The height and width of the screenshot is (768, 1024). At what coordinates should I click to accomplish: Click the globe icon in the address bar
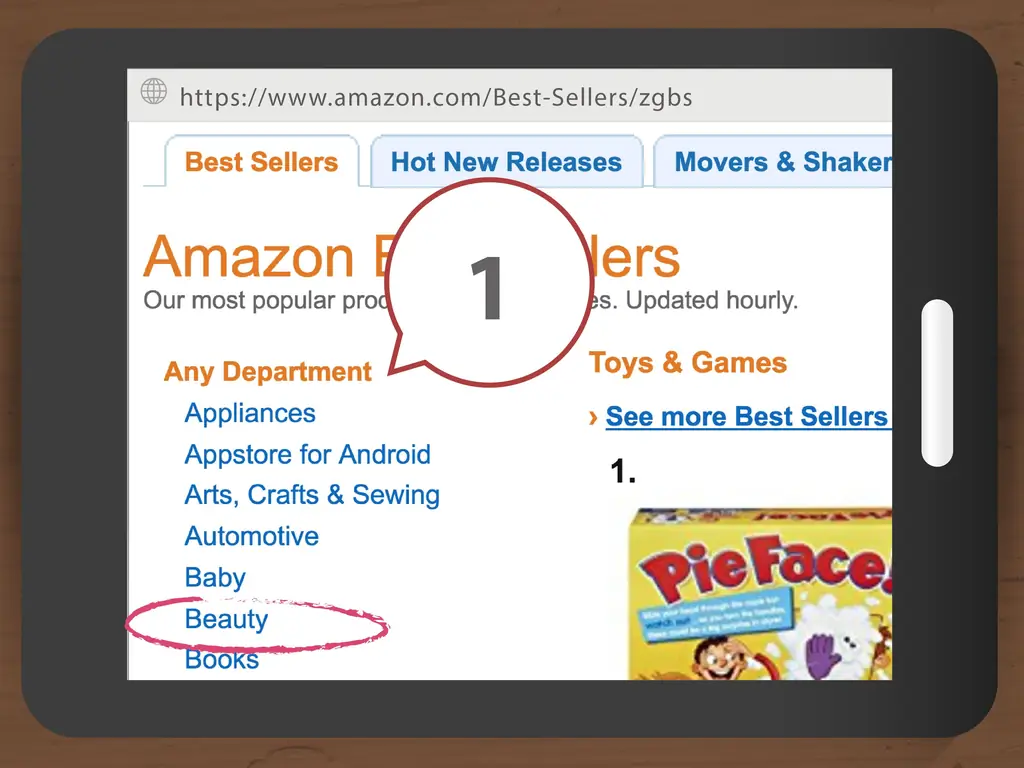point(153,91)
